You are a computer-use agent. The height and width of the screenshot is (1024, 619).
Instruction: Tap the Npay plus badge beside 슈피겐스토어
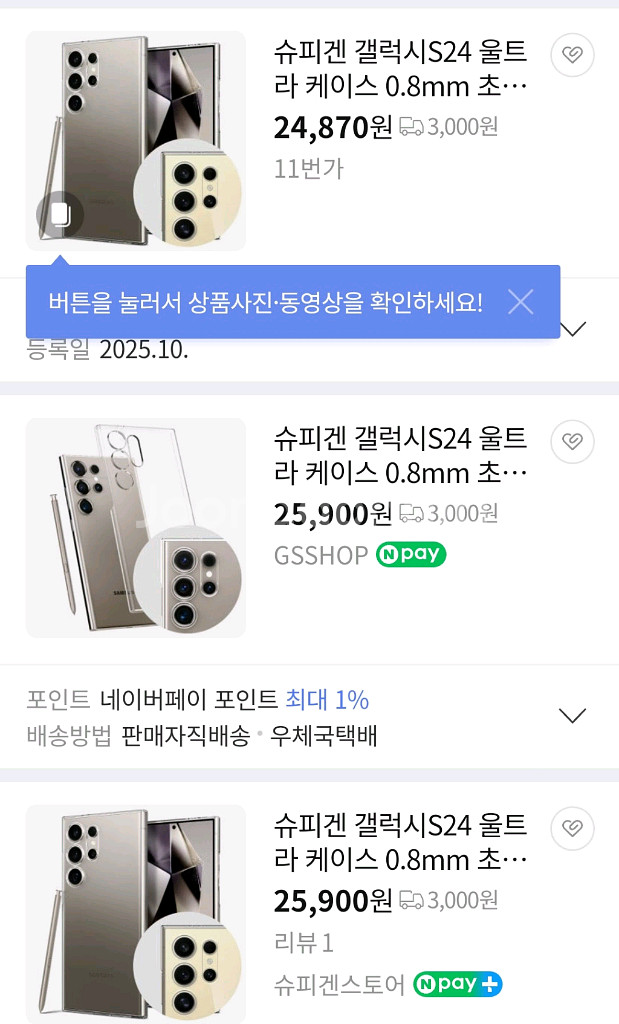(458, 985)
